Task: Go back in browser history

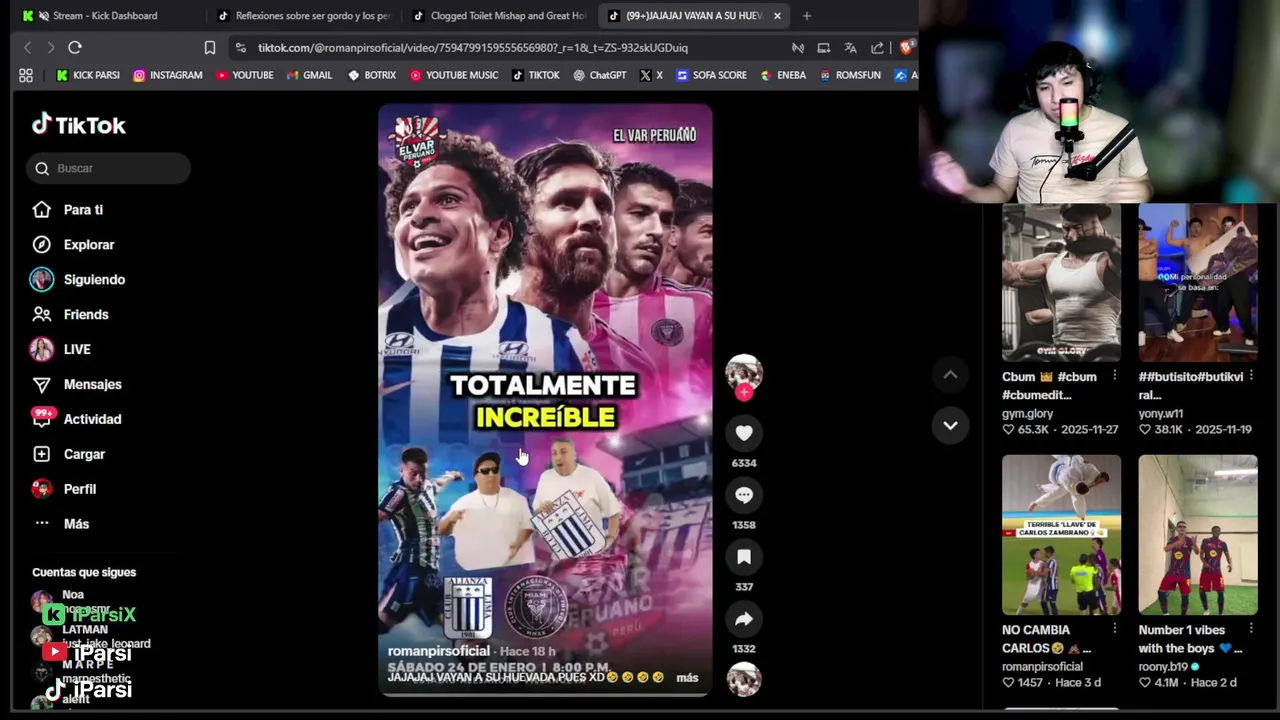Action: (27, 47)
